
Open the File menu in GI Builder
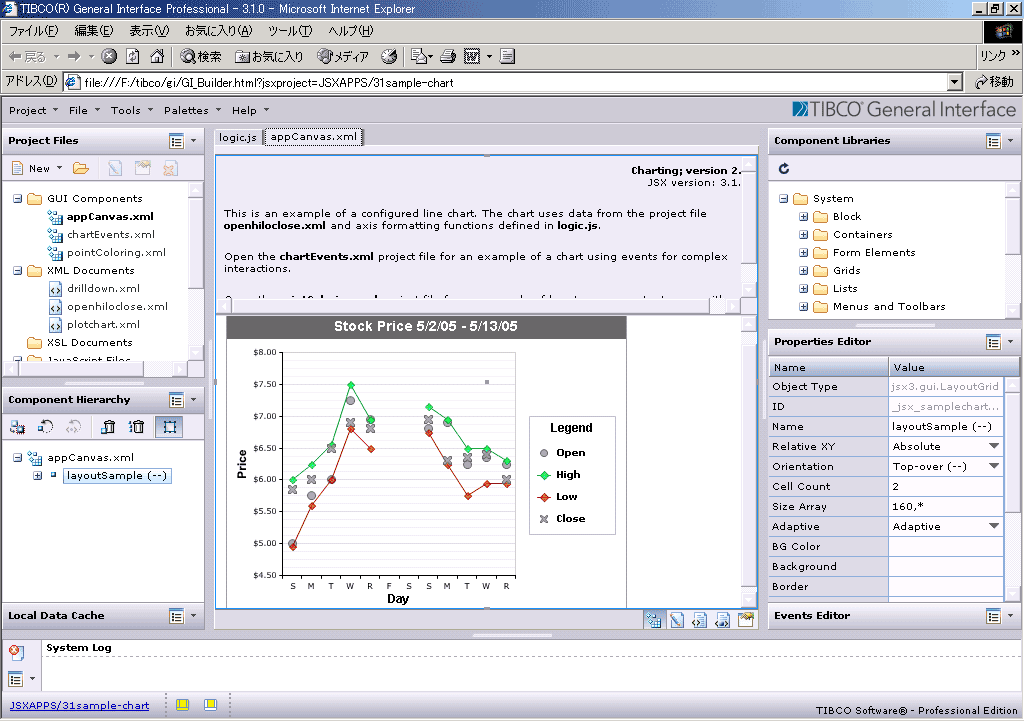pyautogui.click(x=84, y=110)
